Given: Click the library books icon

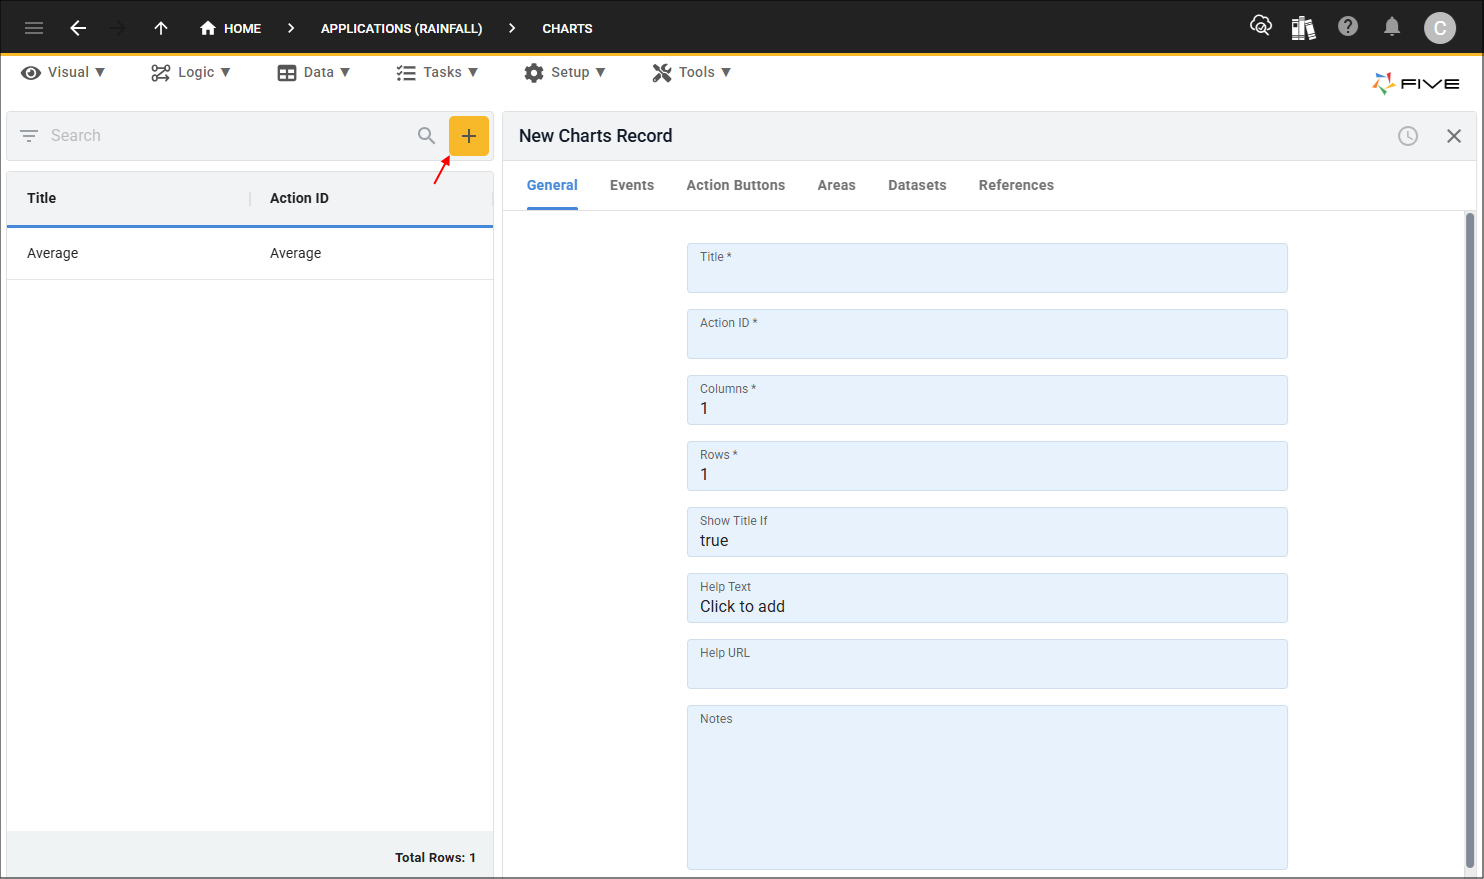Looking at the screenshot, I should click(1303, 28).
